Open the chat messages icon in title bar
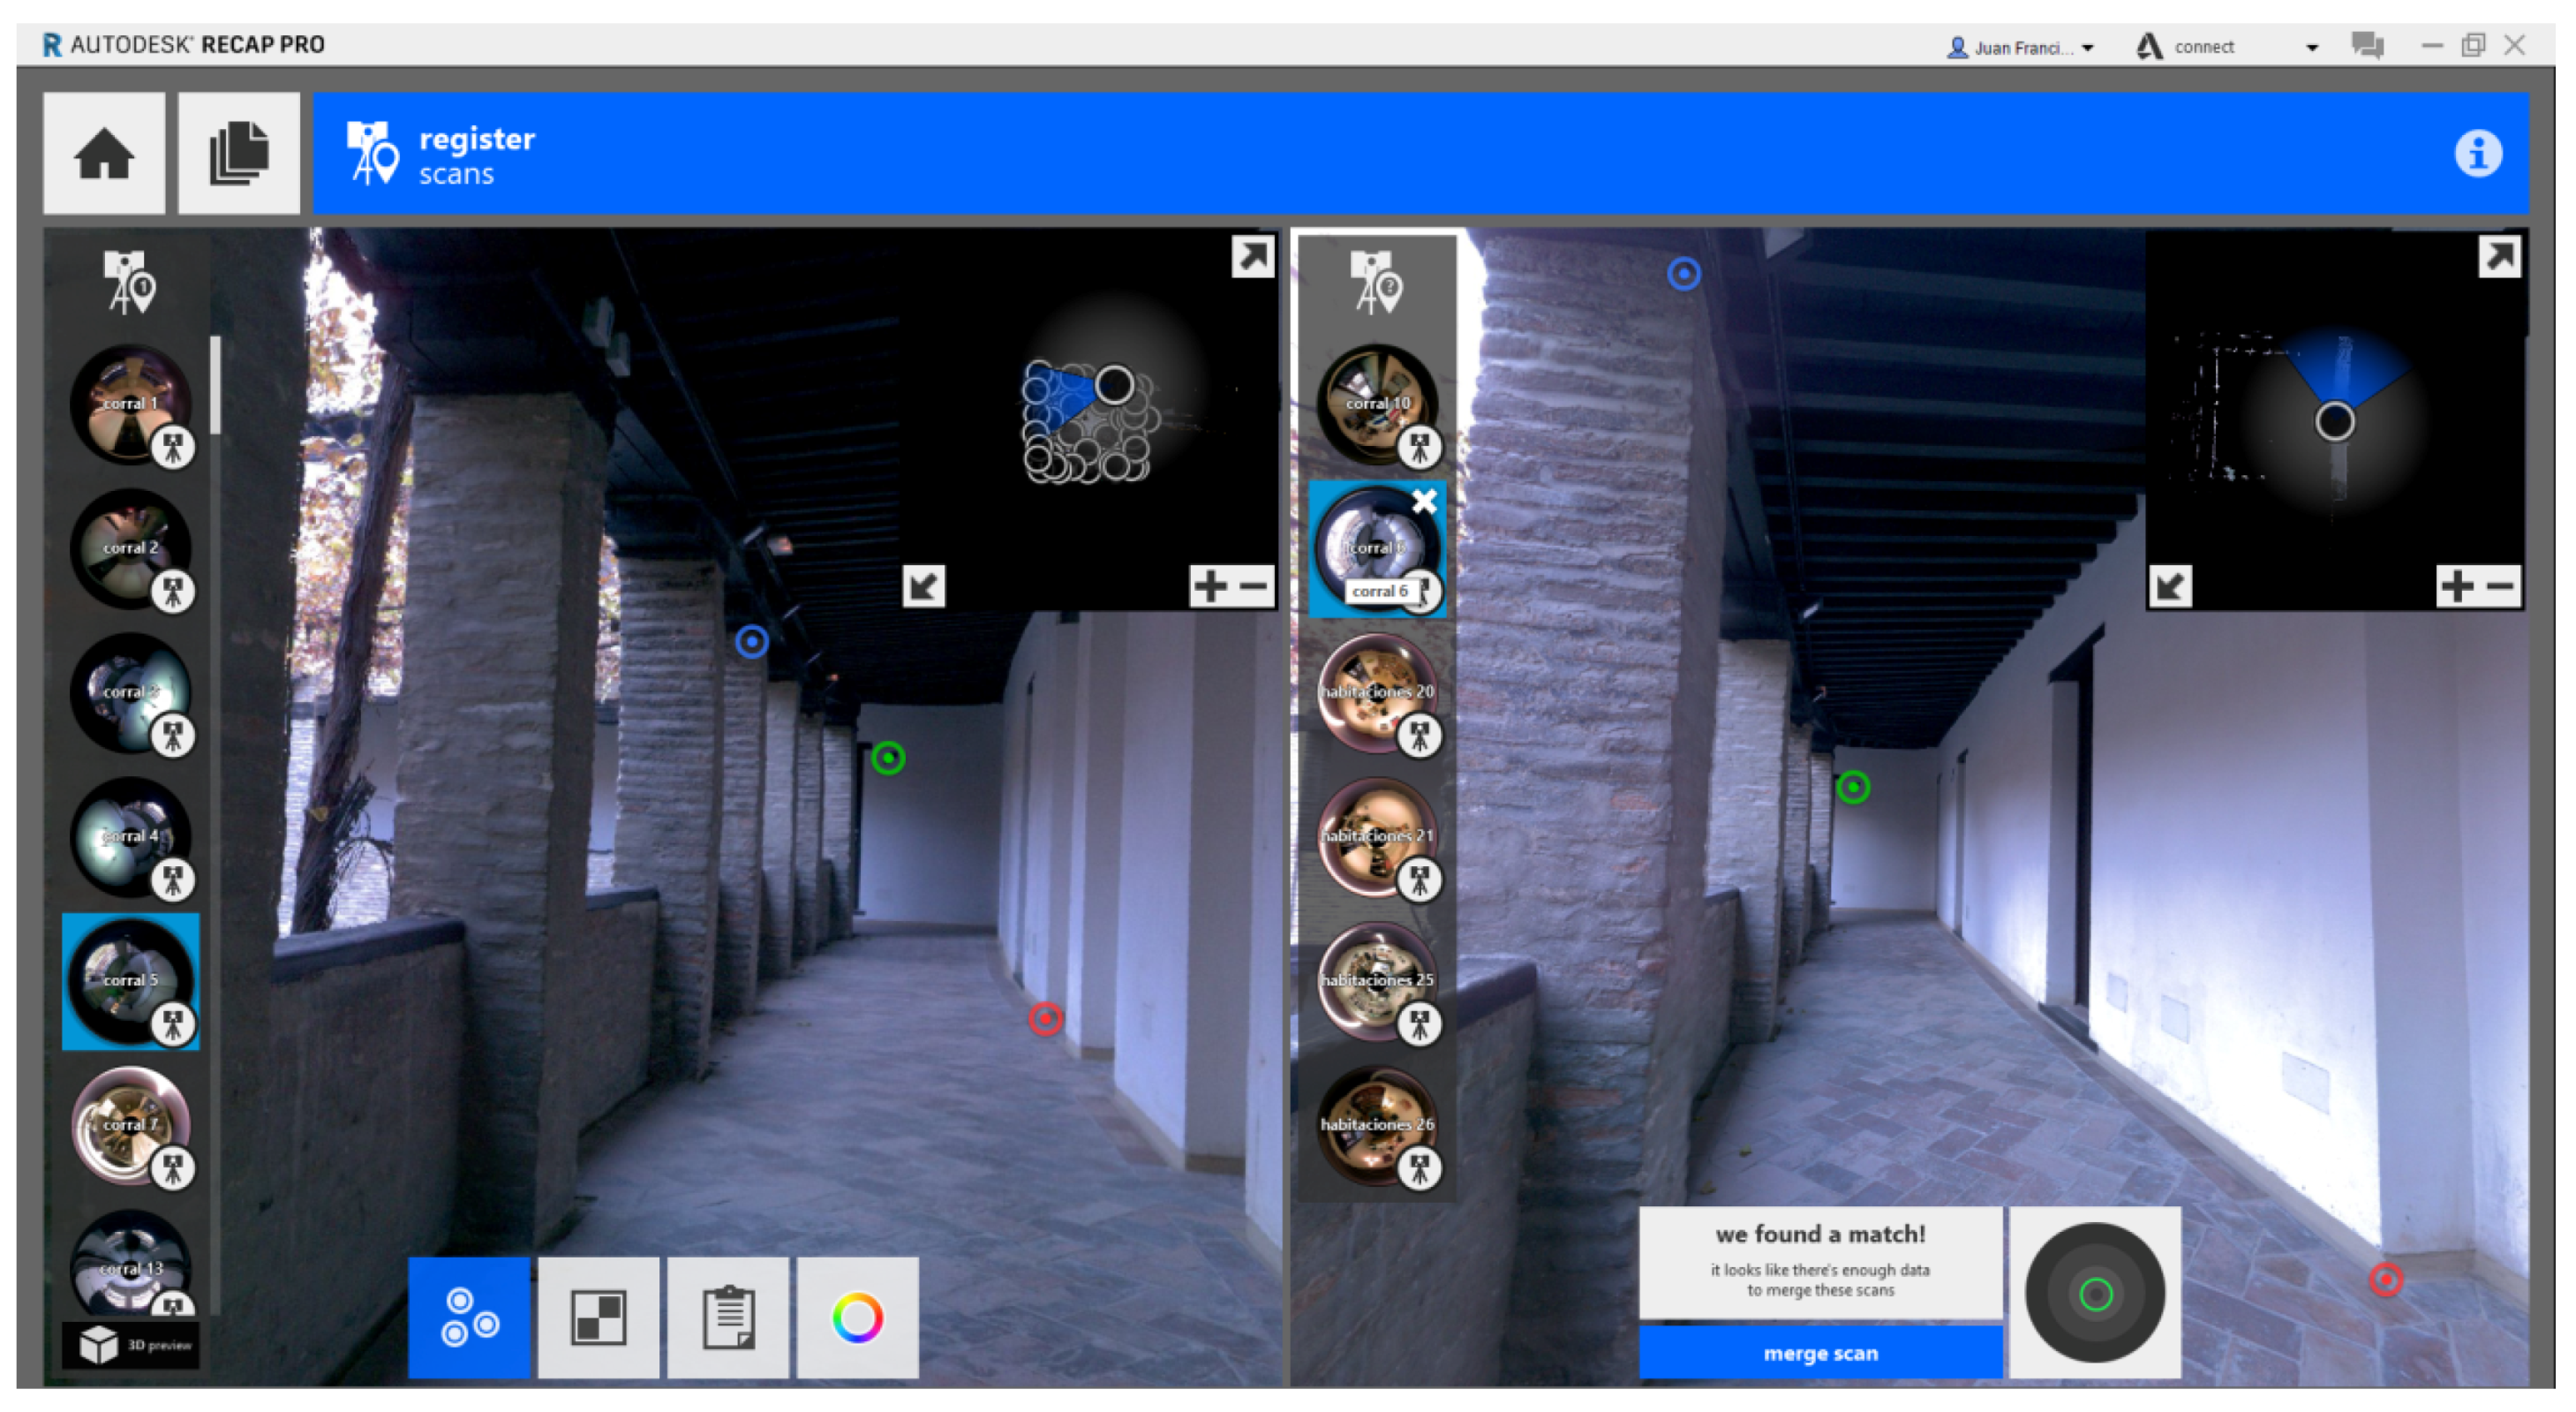Viewport: 2576px width, 1412px height. pos(2366,45)
